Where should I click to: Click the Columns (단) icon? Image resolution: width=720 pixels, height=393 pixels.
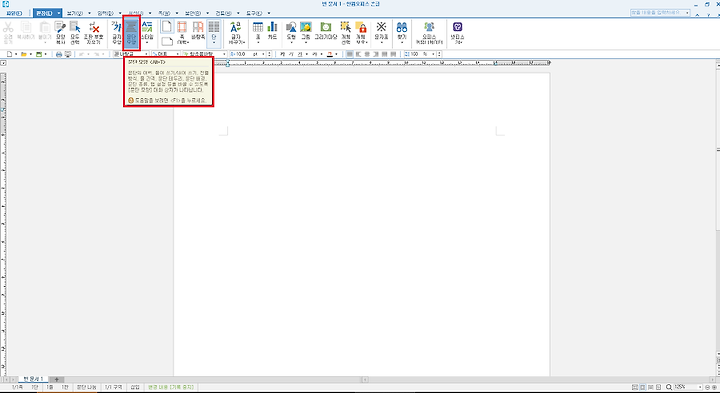(x=214, y=33)
